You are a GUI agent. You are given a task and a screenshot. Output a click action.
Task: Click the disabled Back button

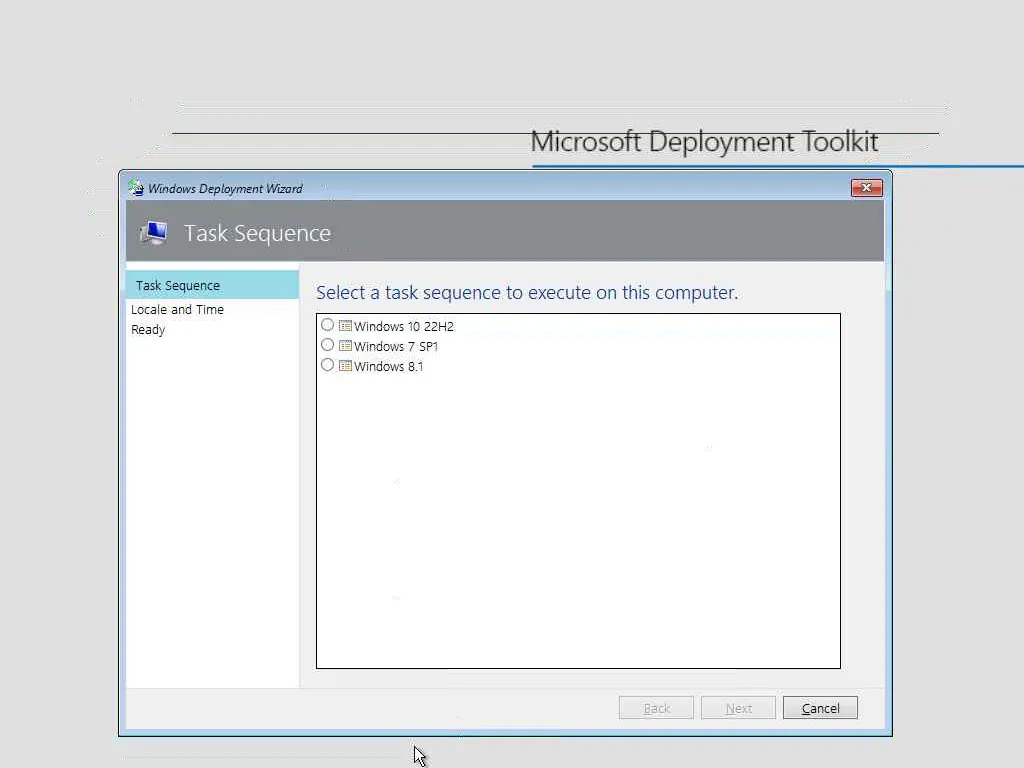tap(656, 708)
